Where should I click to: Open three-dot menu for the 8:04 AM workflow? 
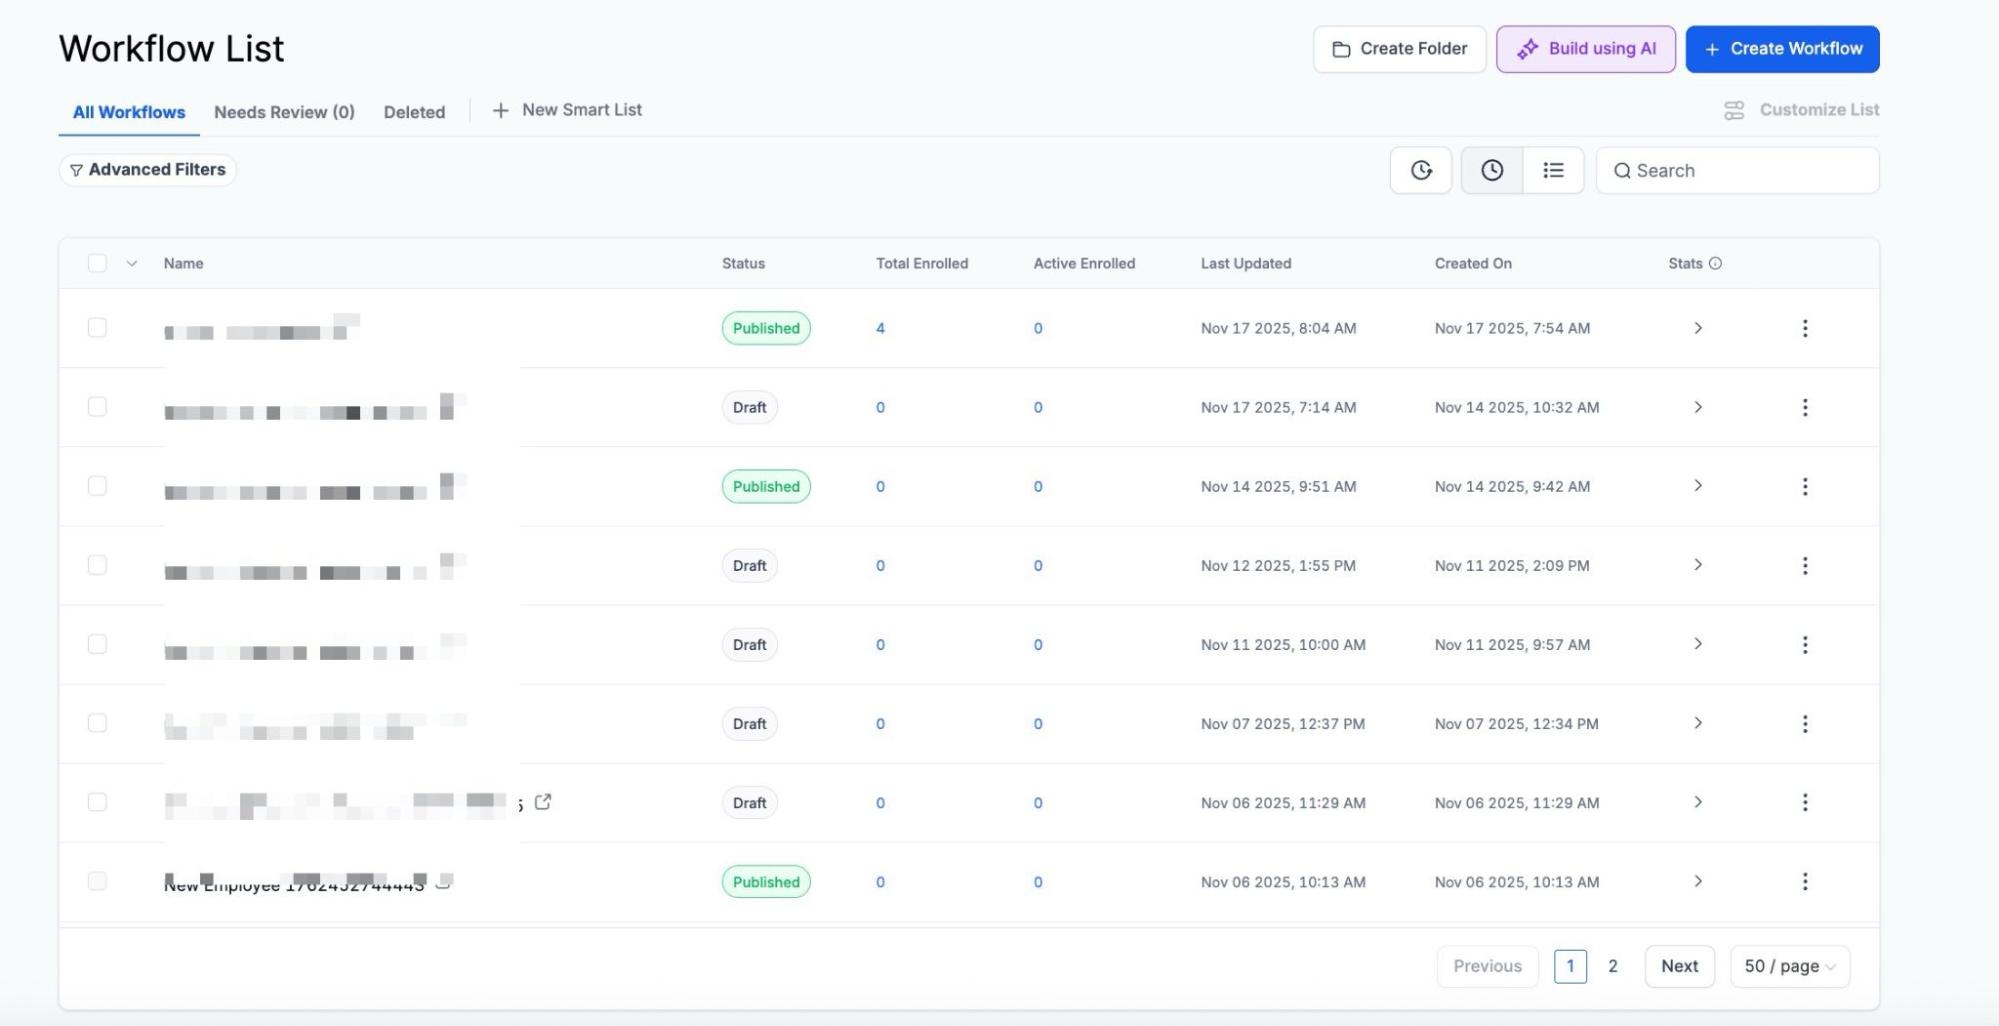tap(1804, 328)
